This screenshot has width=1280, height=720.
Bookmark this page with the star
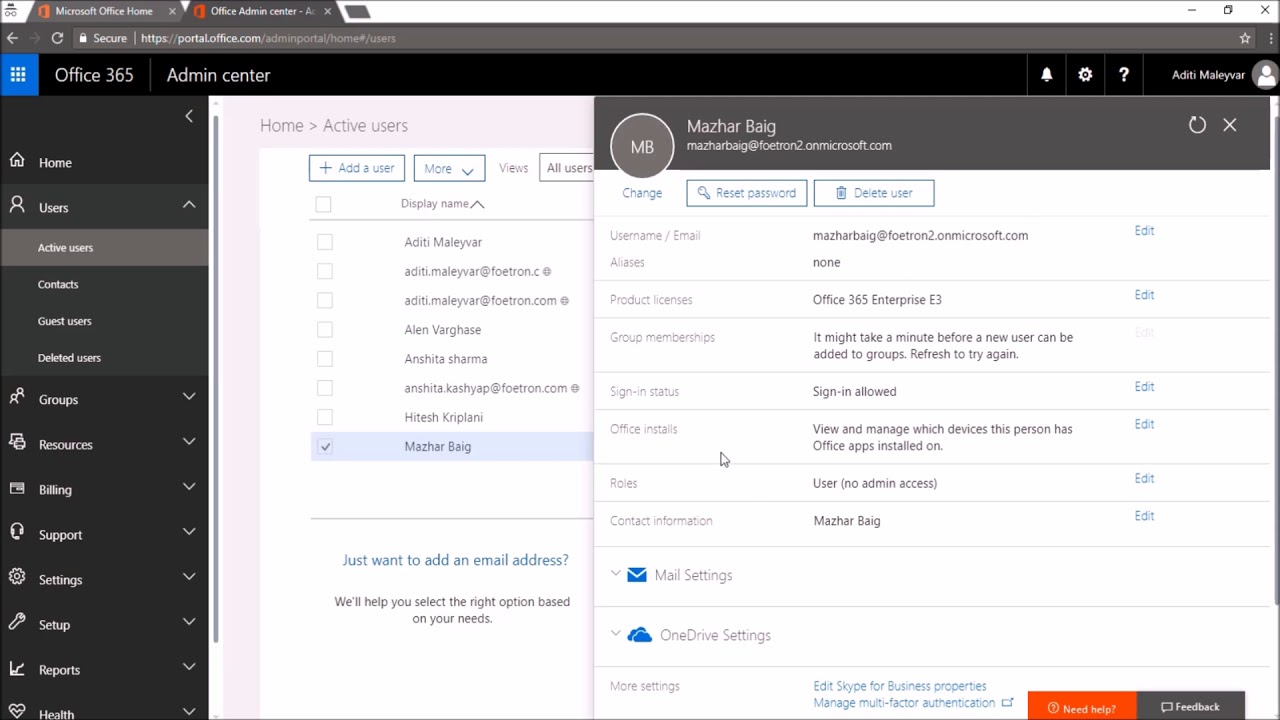[x=1245, y=38]
